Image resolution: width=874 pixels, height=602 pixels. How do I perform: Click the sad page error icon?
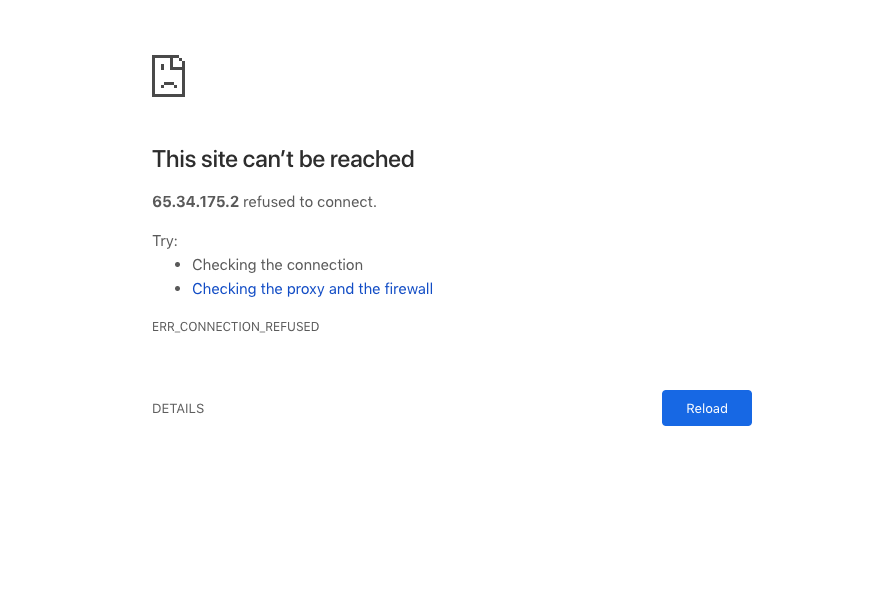tap(168, 76)
